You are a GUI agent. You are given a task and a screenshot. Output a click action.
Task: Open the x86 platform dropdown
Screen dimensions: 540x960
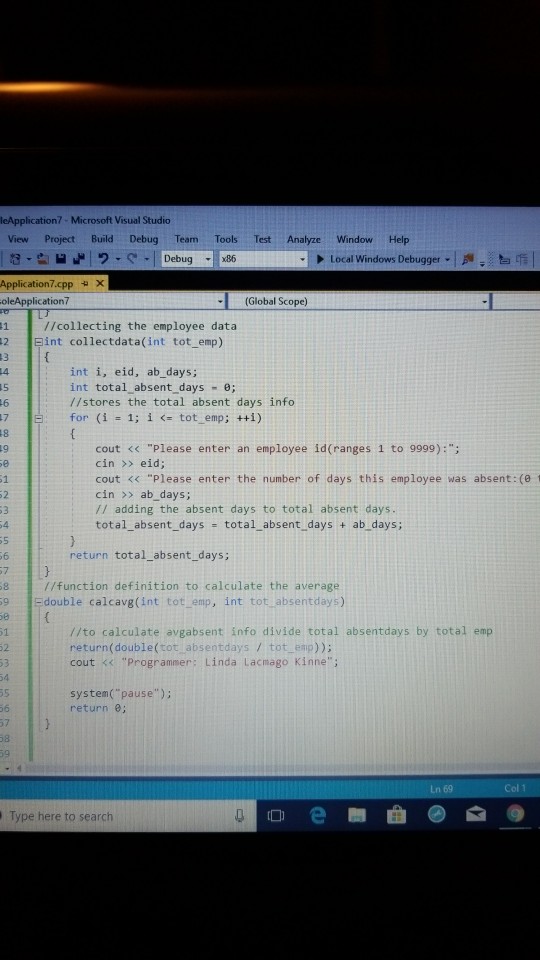pyautogui.click(x=263, y=259)
